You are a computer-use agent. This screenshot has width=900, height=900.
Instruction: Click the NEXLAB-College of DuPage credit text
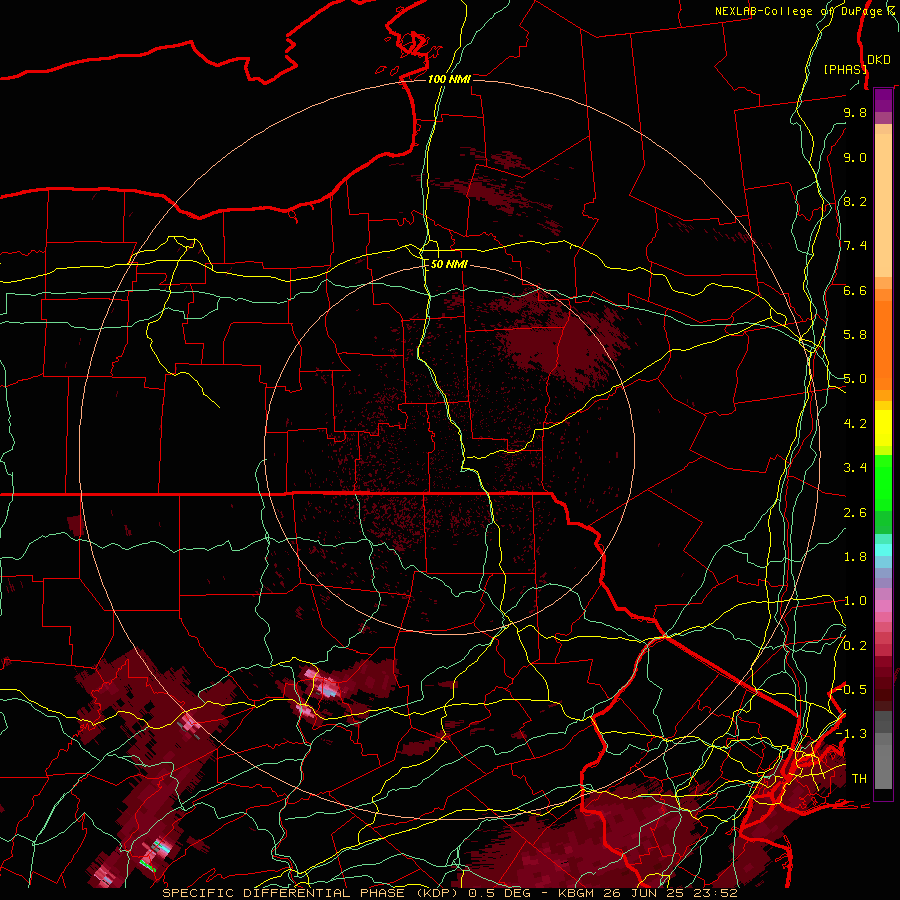[806, 11]
